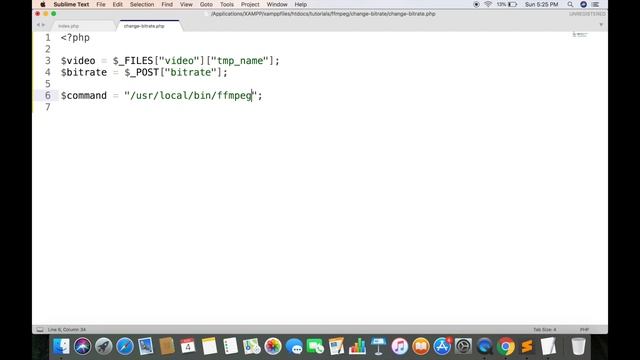Click the Sun 5:25 PM clock
The width and height of the screenshot is (640, 360).
pos(541,4)
